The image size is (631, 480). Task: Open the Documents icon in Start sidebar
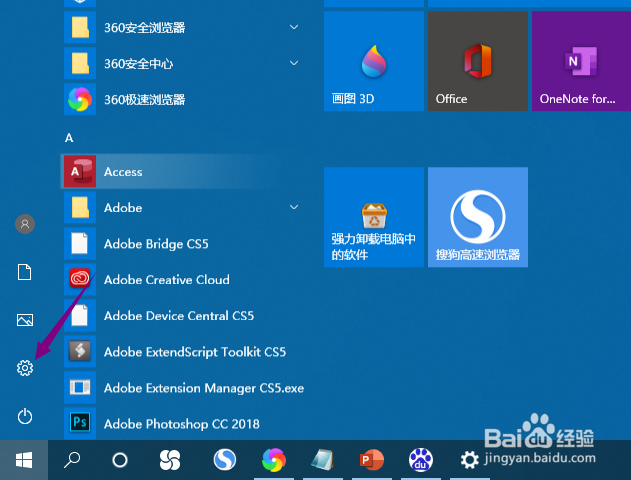coord(25,272)
